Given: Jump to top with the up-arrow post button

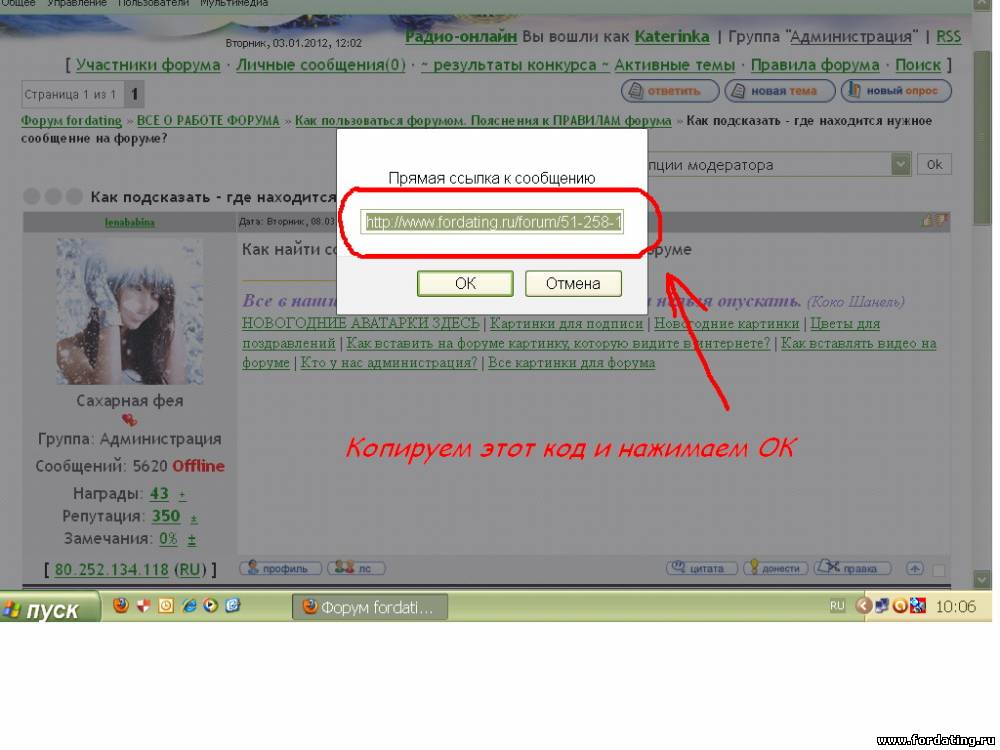Looking at the screenshot, I should point(915,568).
